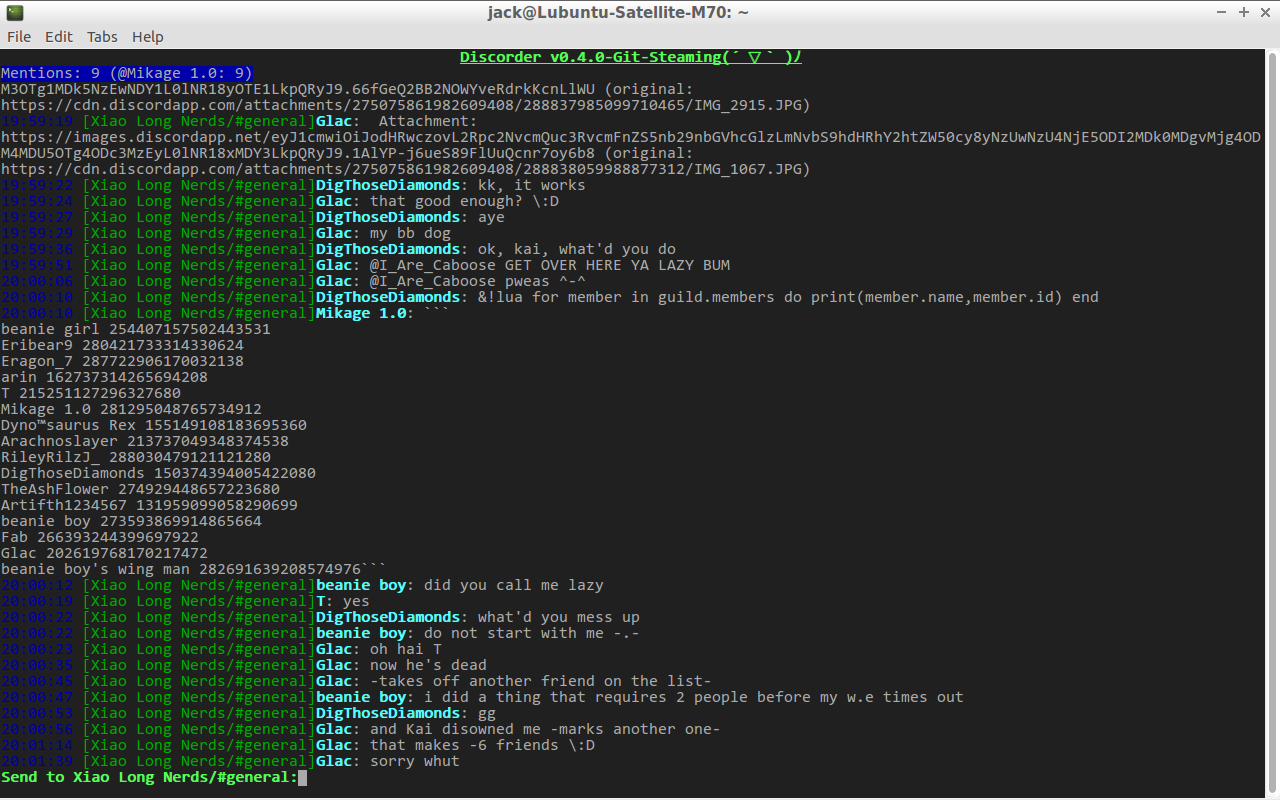Screen dimensions: 1280x800
Task: Click list row "Artifth1234567 131959099058290699"
Action: 149,505
